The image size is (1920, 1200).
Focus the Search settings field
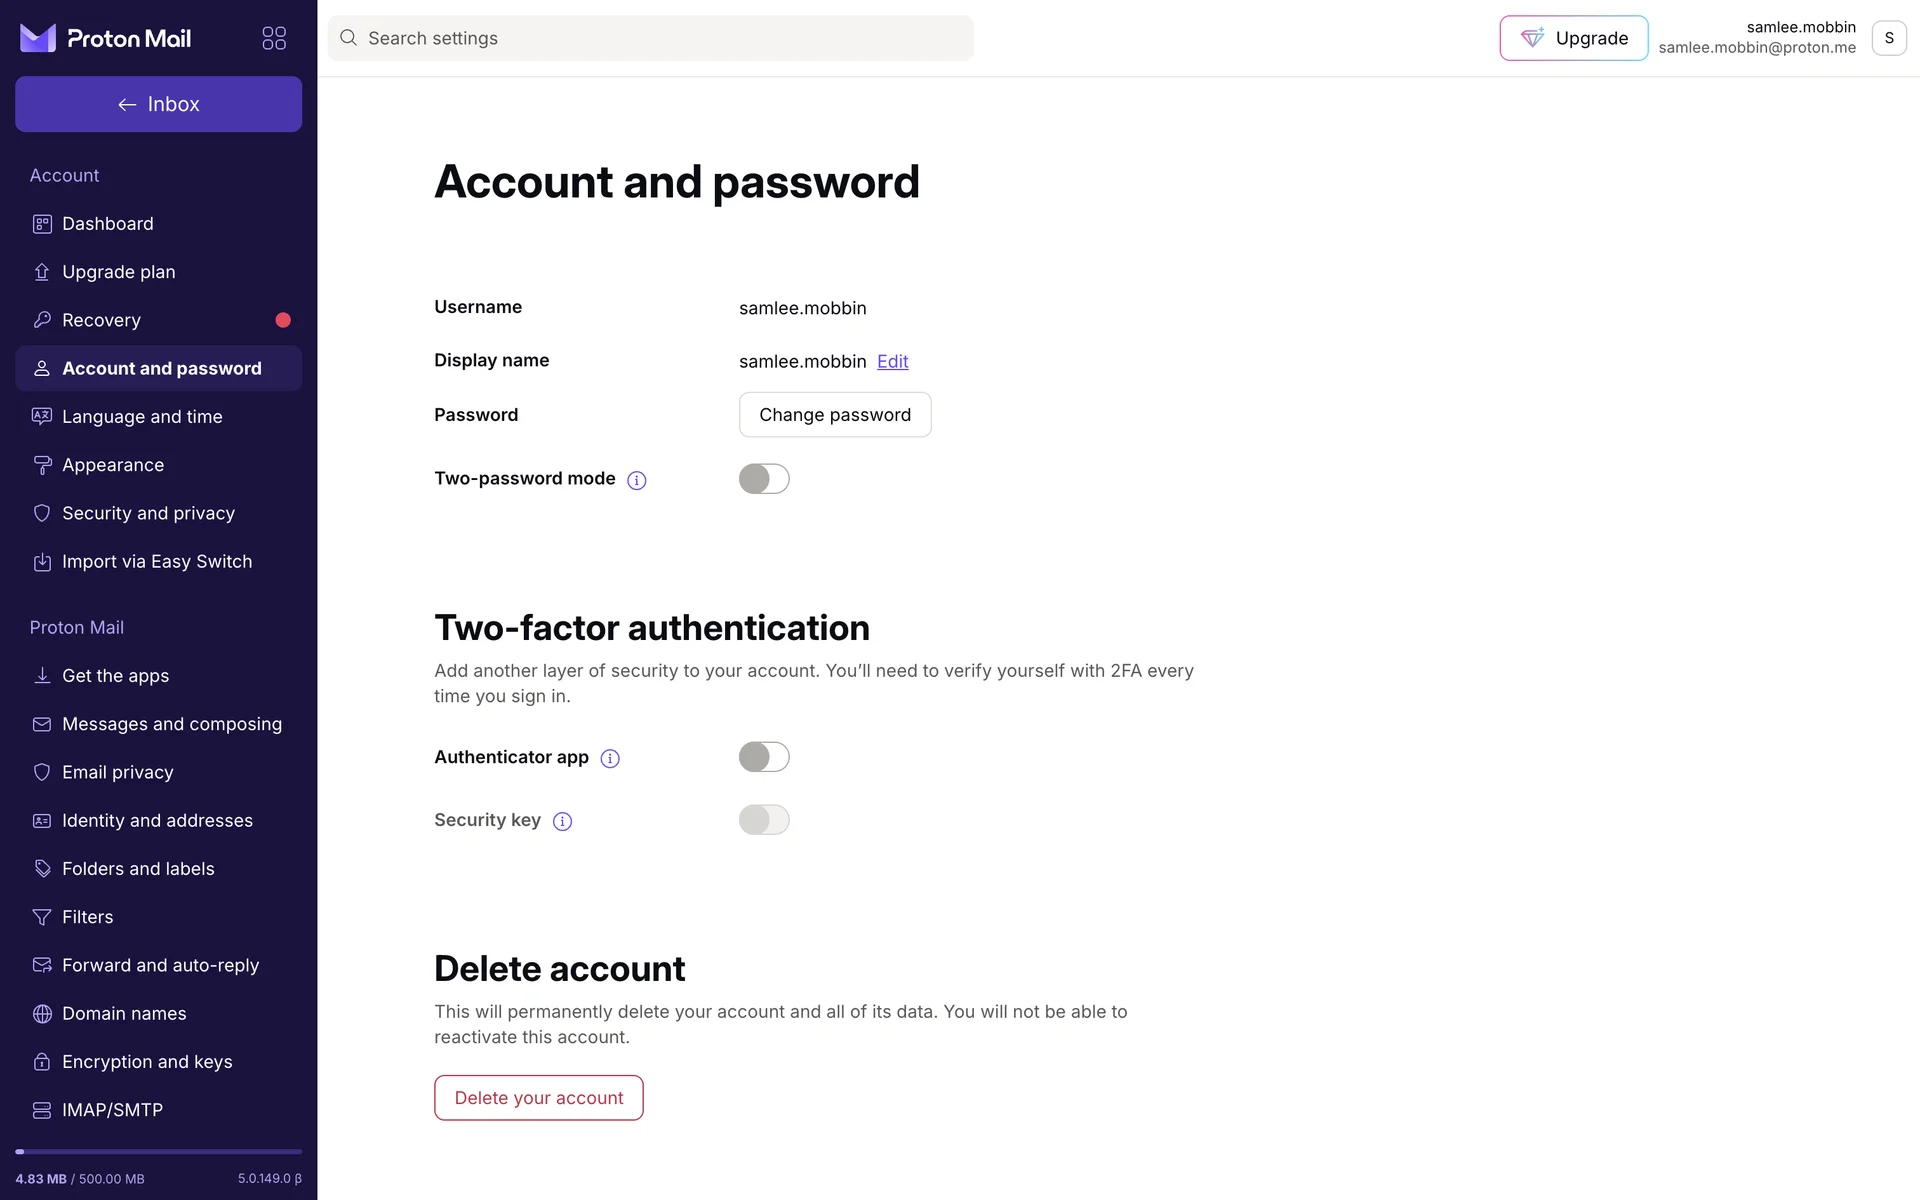tap(660, 38)
